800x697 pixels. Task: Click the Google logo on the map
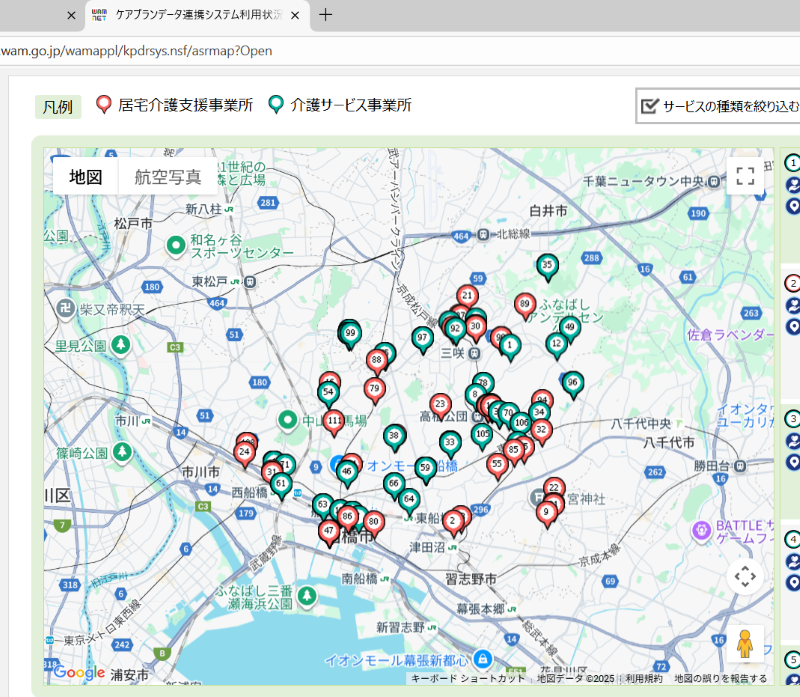(79, 672)
